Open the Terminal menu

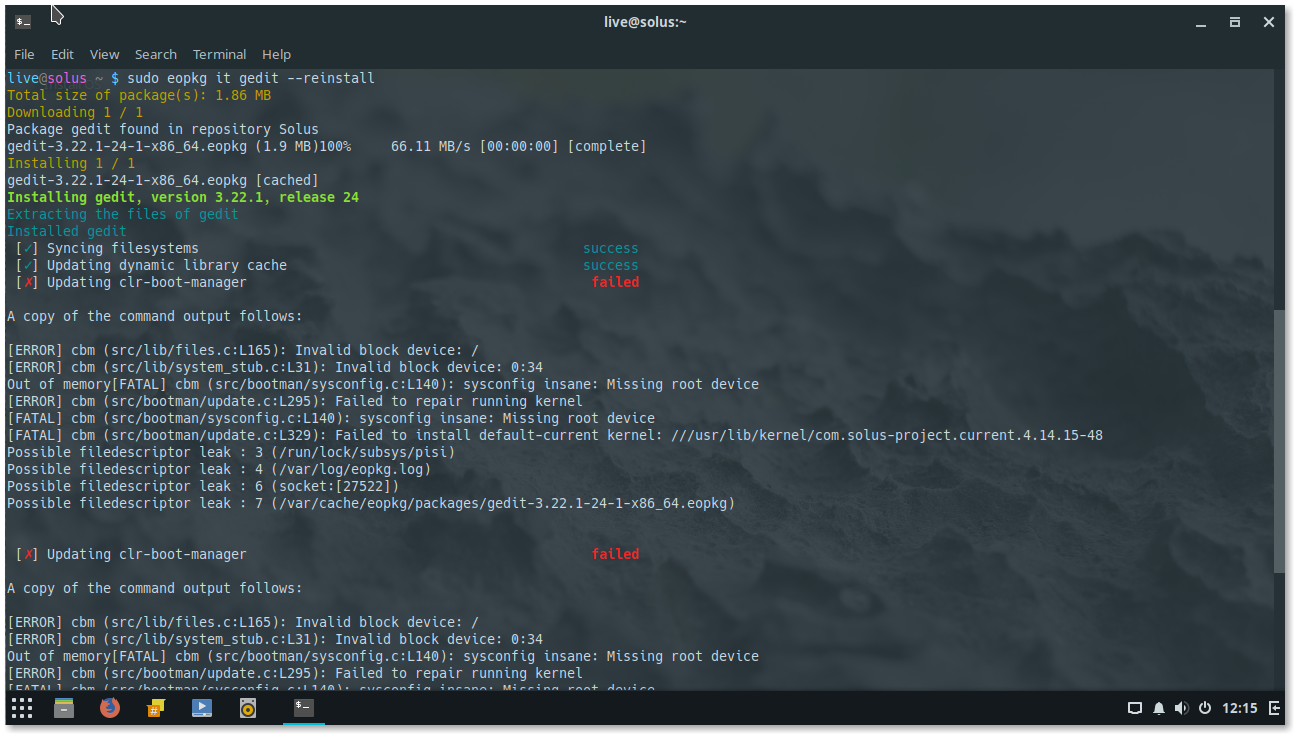(x=219, y=54)
